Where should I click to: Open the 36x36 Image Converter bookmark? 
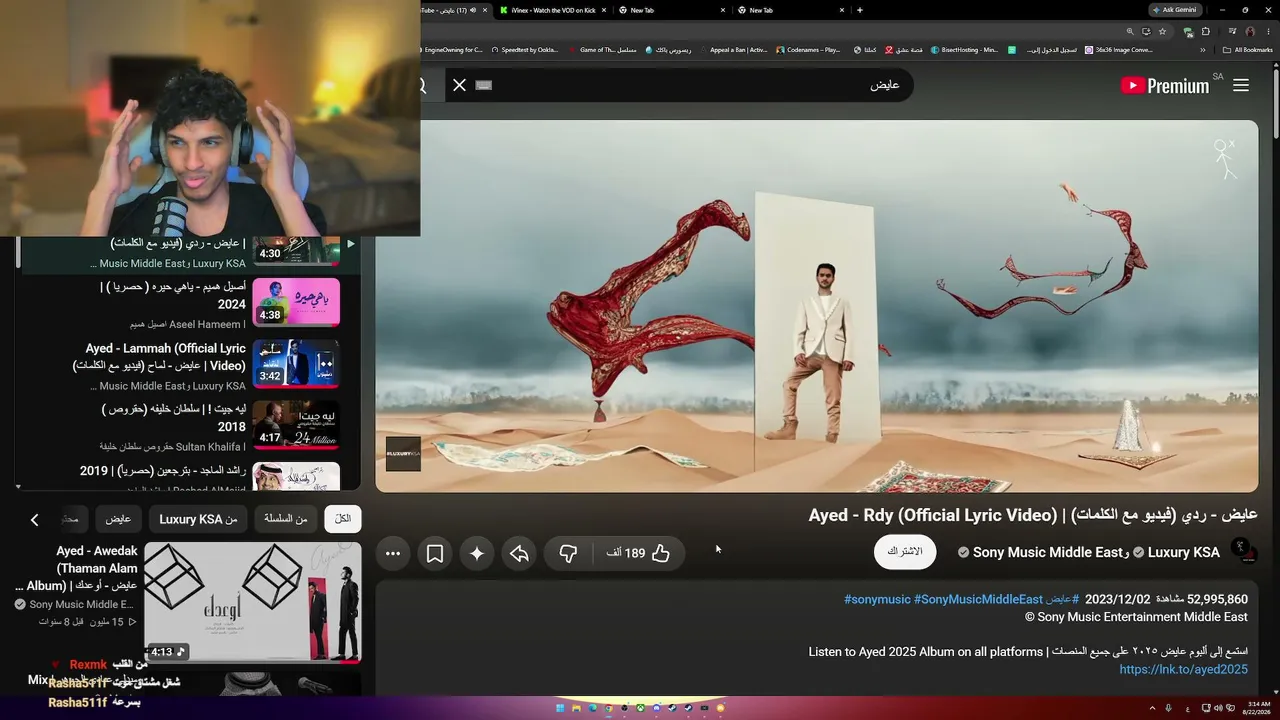point(1118,49)
